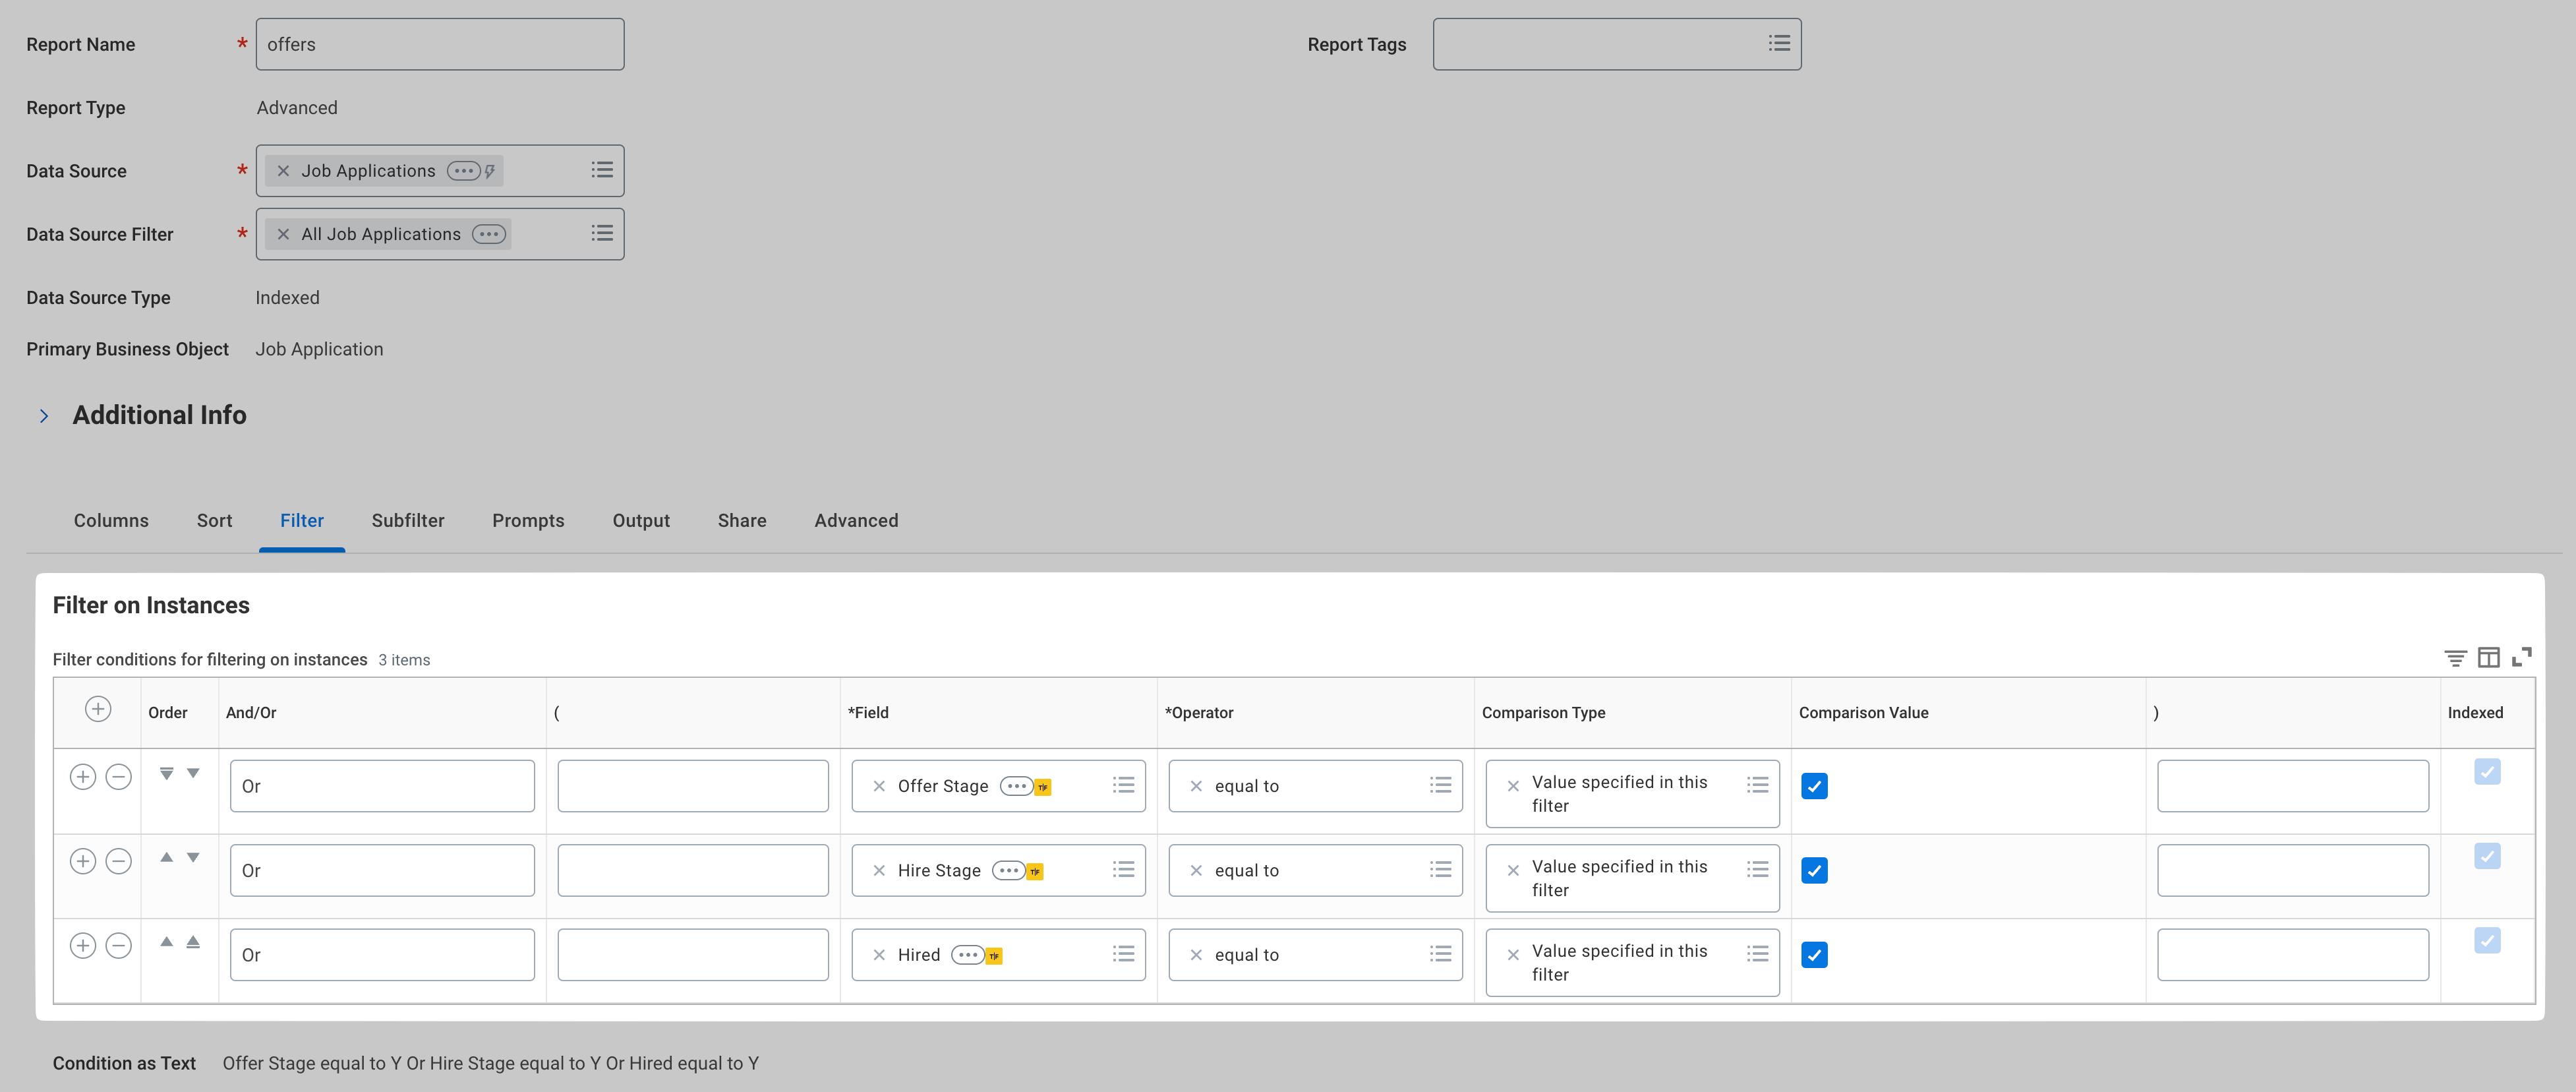
Task: Remove the All Job Applications selection
Action: [x=283, y=234]
